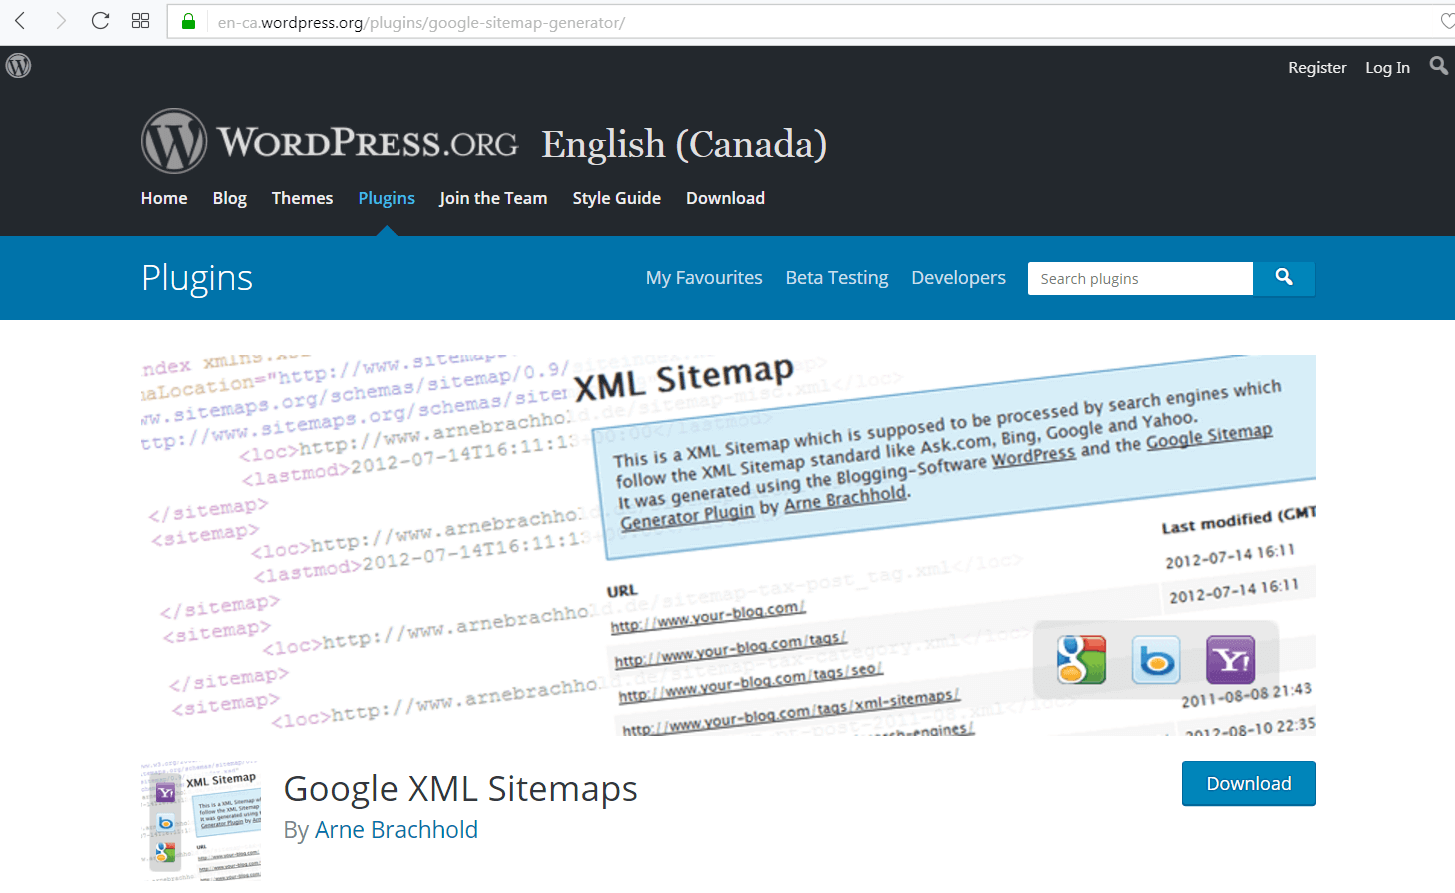Viewport: 1455px width, 893px height.
Task: Click the Google XML Sitemaps banner image
Action: coord(728,546)
